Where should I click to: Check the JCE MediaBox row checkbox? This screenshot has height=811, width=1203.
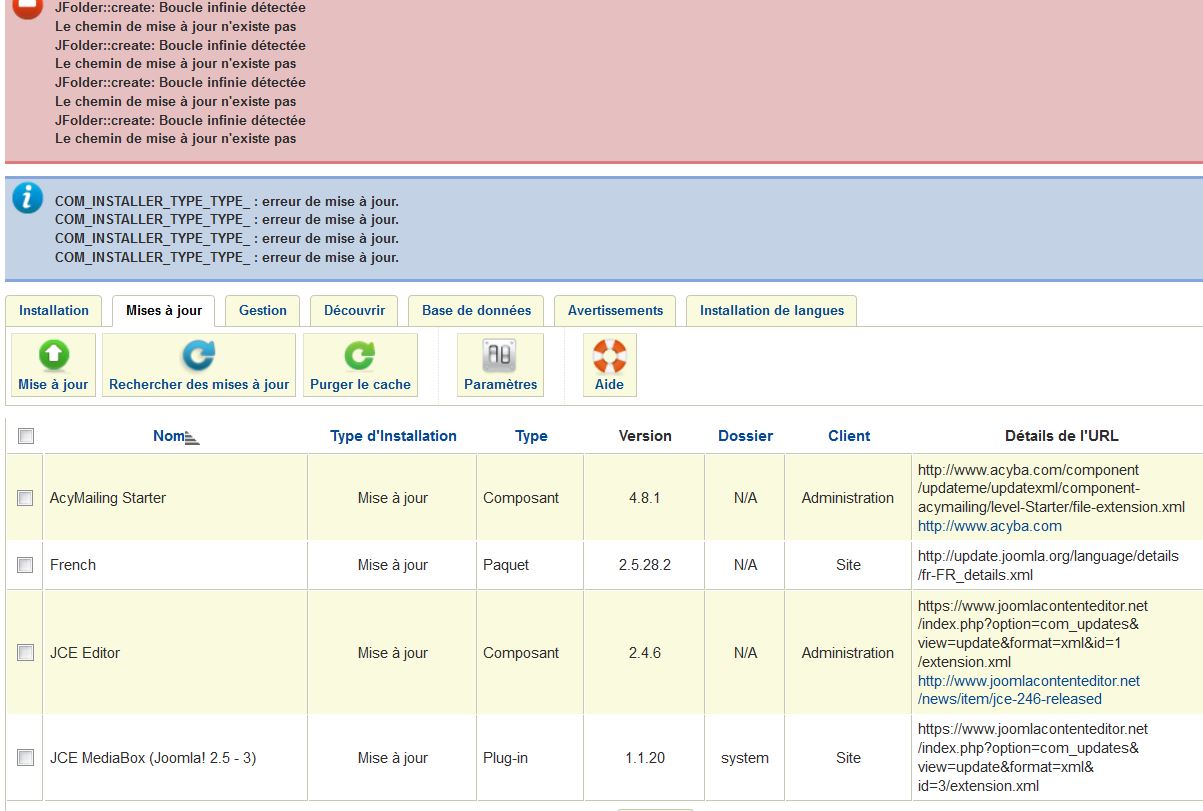(x=26, y=758)
